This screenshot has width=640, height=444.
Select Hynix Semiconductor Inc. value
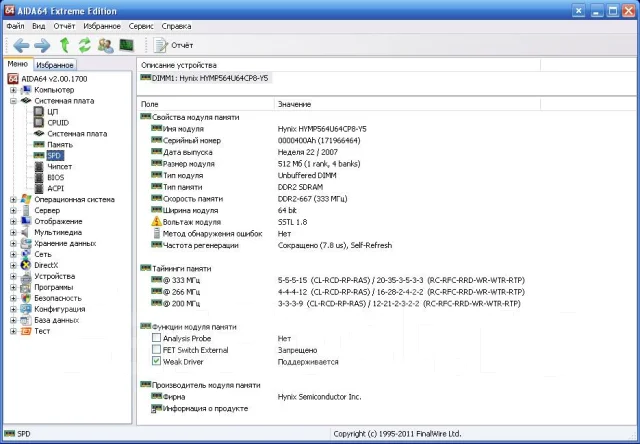coord(320,397)
